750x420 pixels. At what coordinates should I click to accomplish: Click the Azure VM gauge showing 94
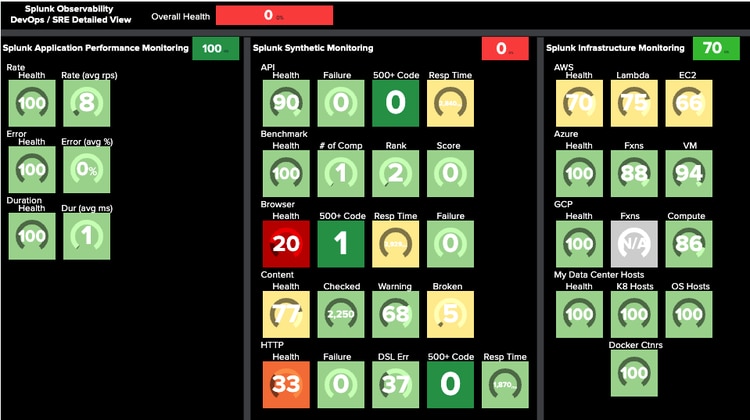click(x=688, y=174)
